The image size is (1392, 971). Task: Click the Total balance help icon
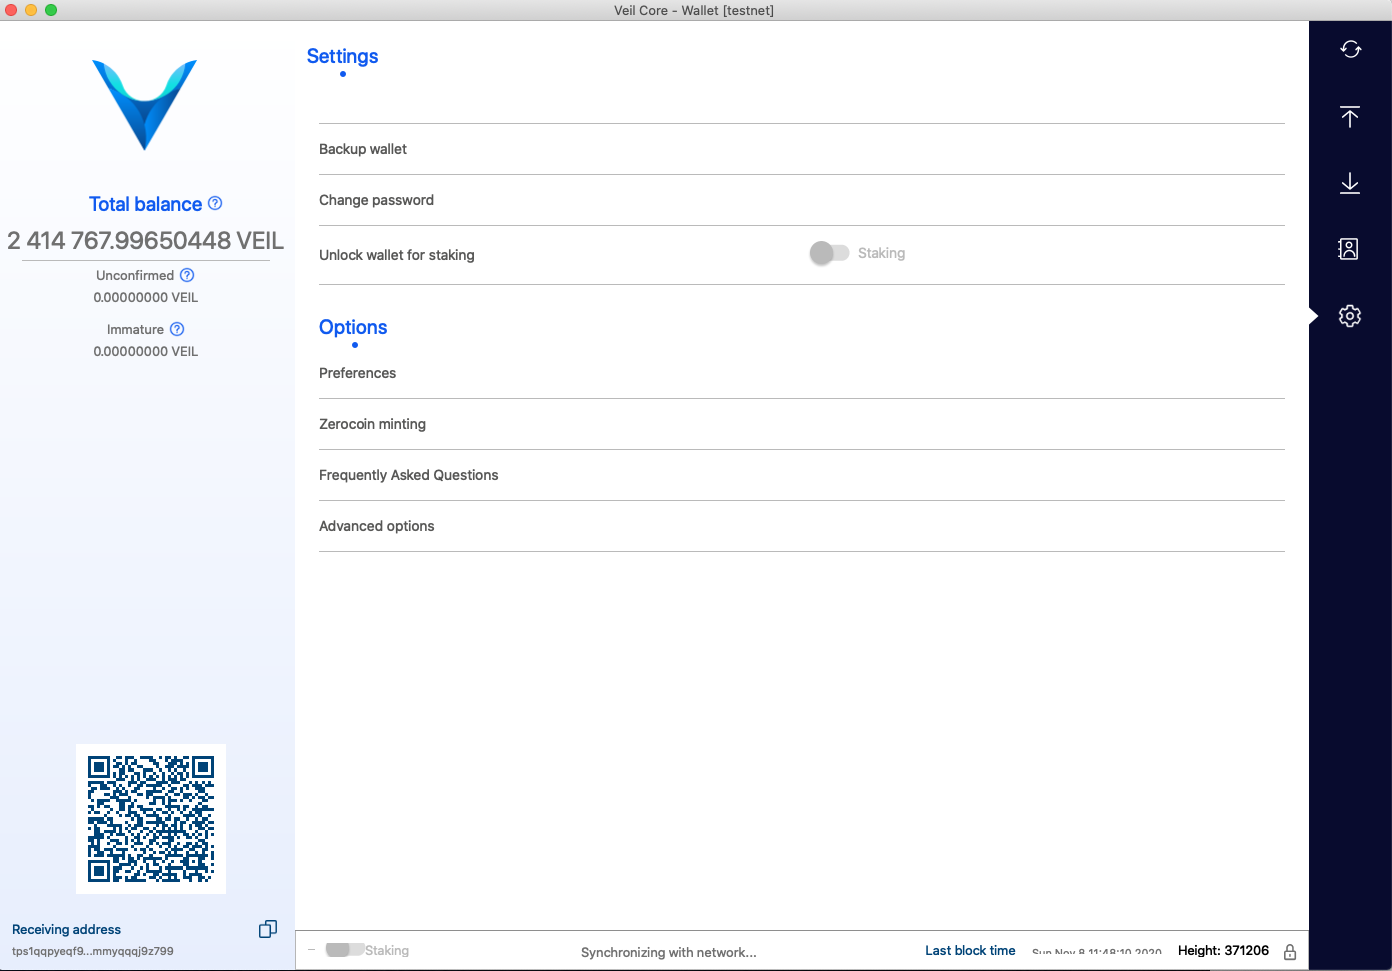[x=215, y=203]
